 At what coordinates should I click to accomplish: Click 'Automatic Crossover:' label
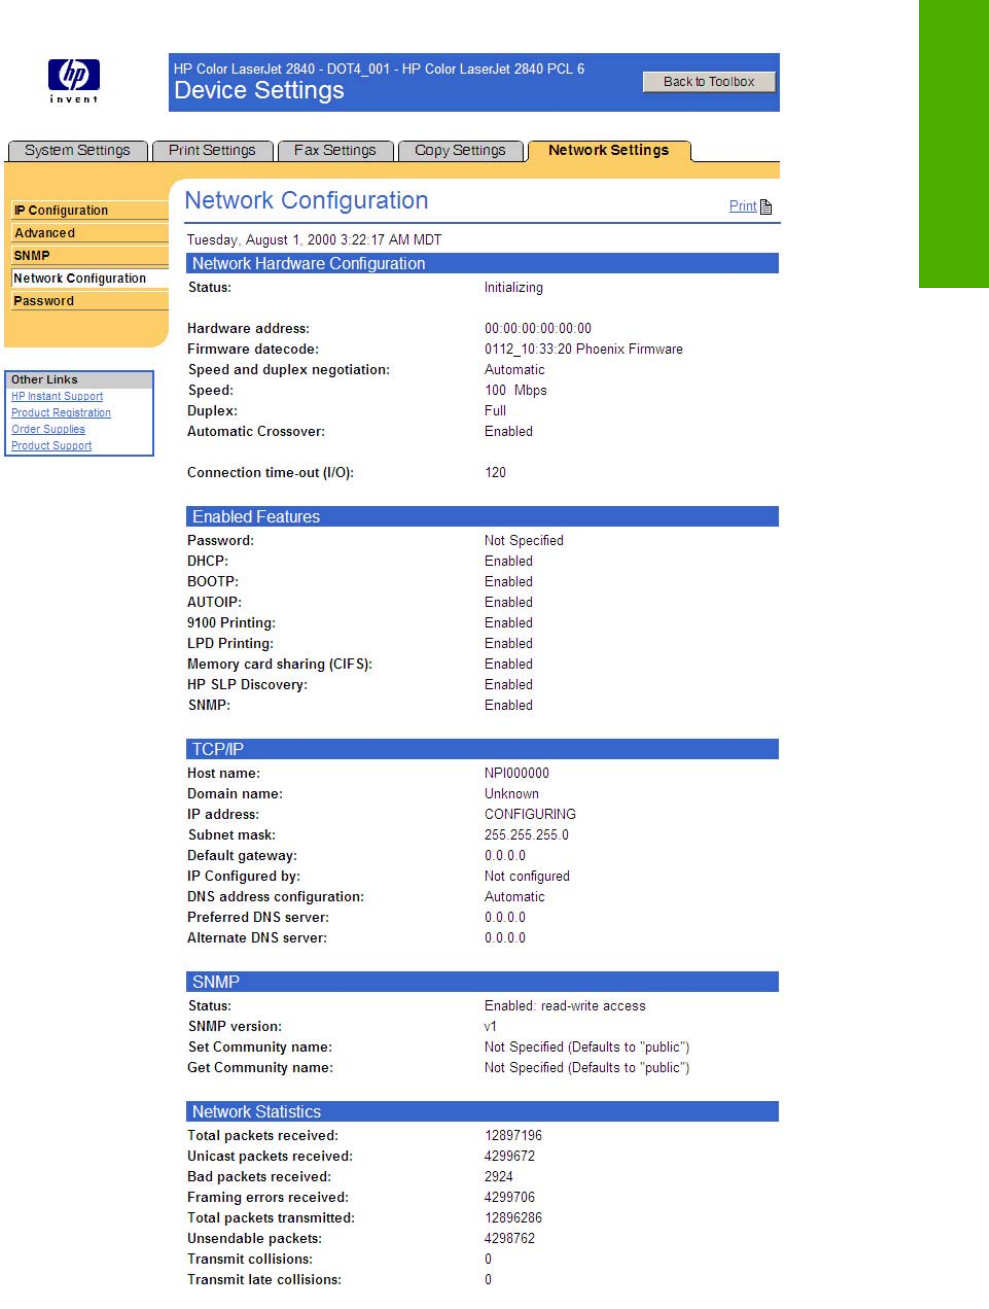pyautogui.click(x=256, y=431)
